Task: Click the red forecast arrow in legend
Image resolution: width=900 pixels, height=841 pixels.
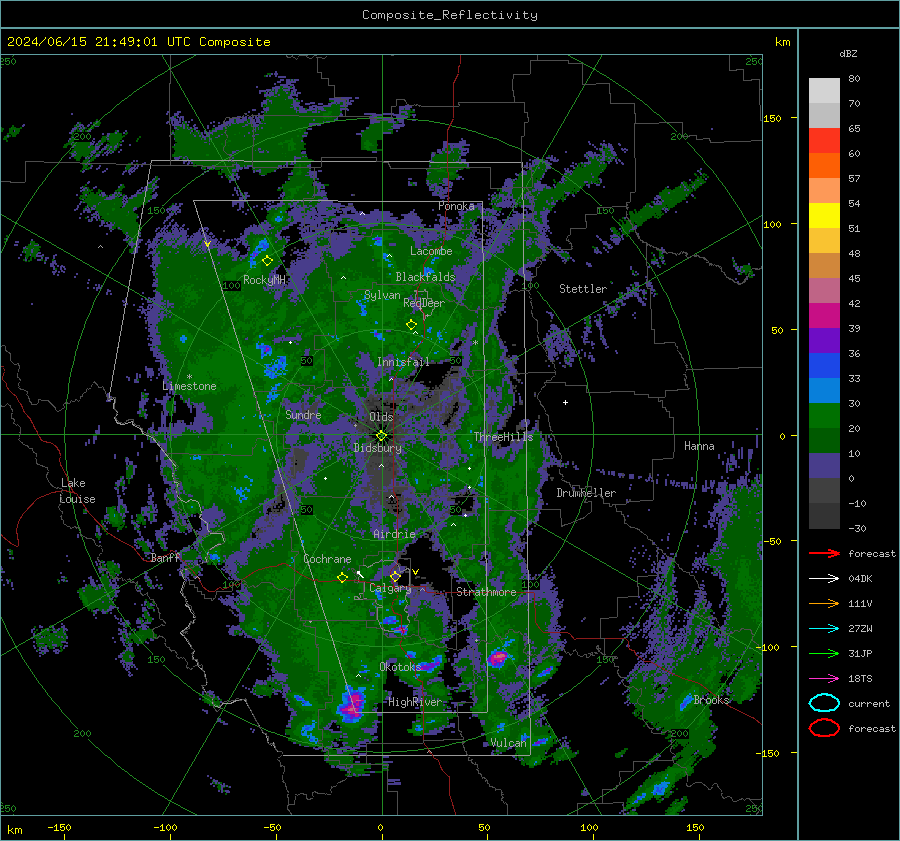Action: pos(824,553)
